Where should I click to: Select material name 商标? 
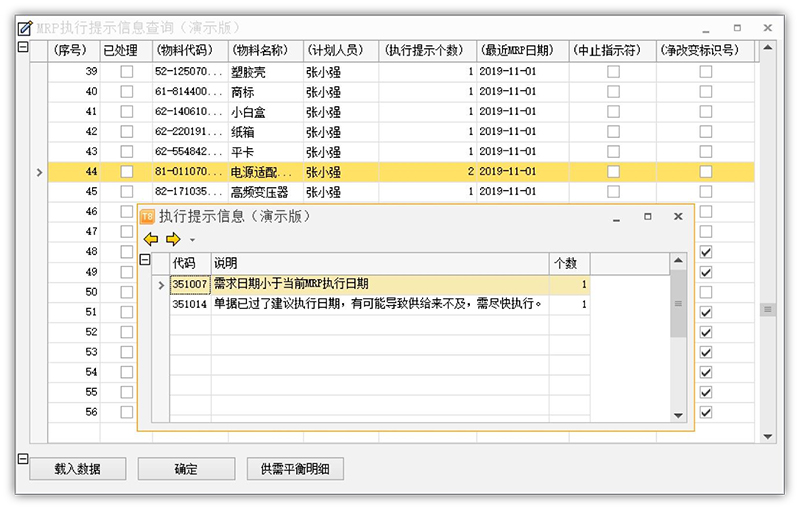tap(242, 92)
